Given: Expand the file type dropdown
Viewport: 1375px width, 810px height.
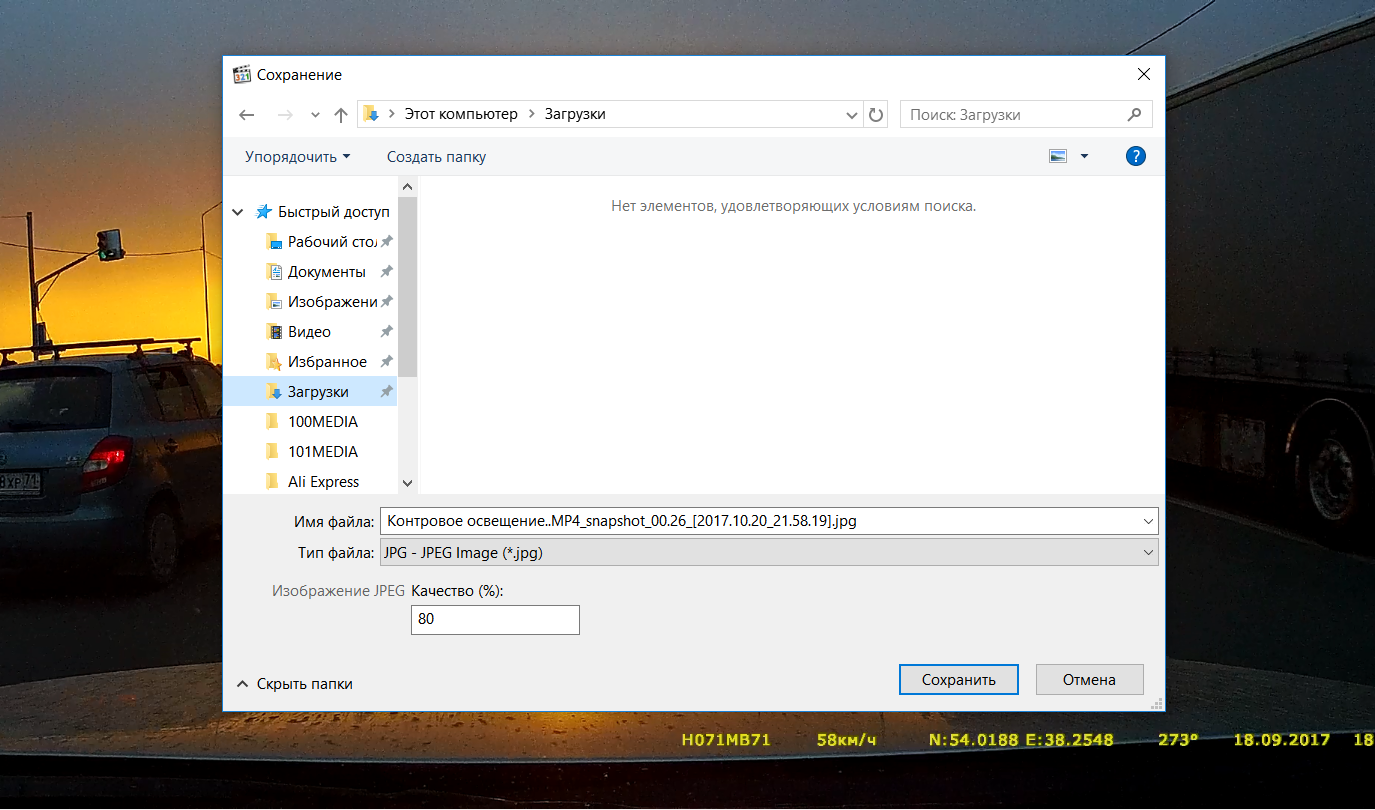Looking at the screenshot, I should (1146, 552).
